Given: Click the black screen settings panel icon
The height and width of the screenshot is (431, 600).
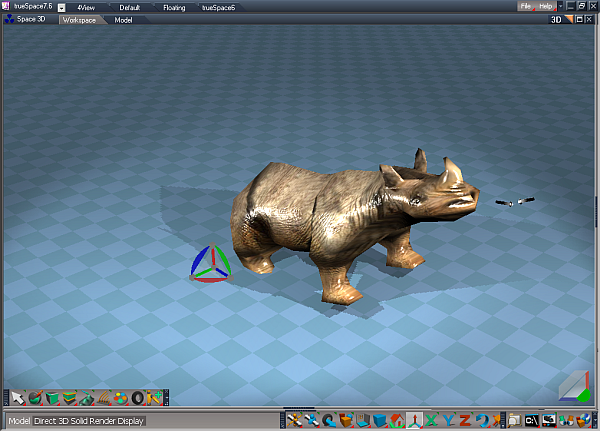Looking at the screenshot, I should click(549, 420).
